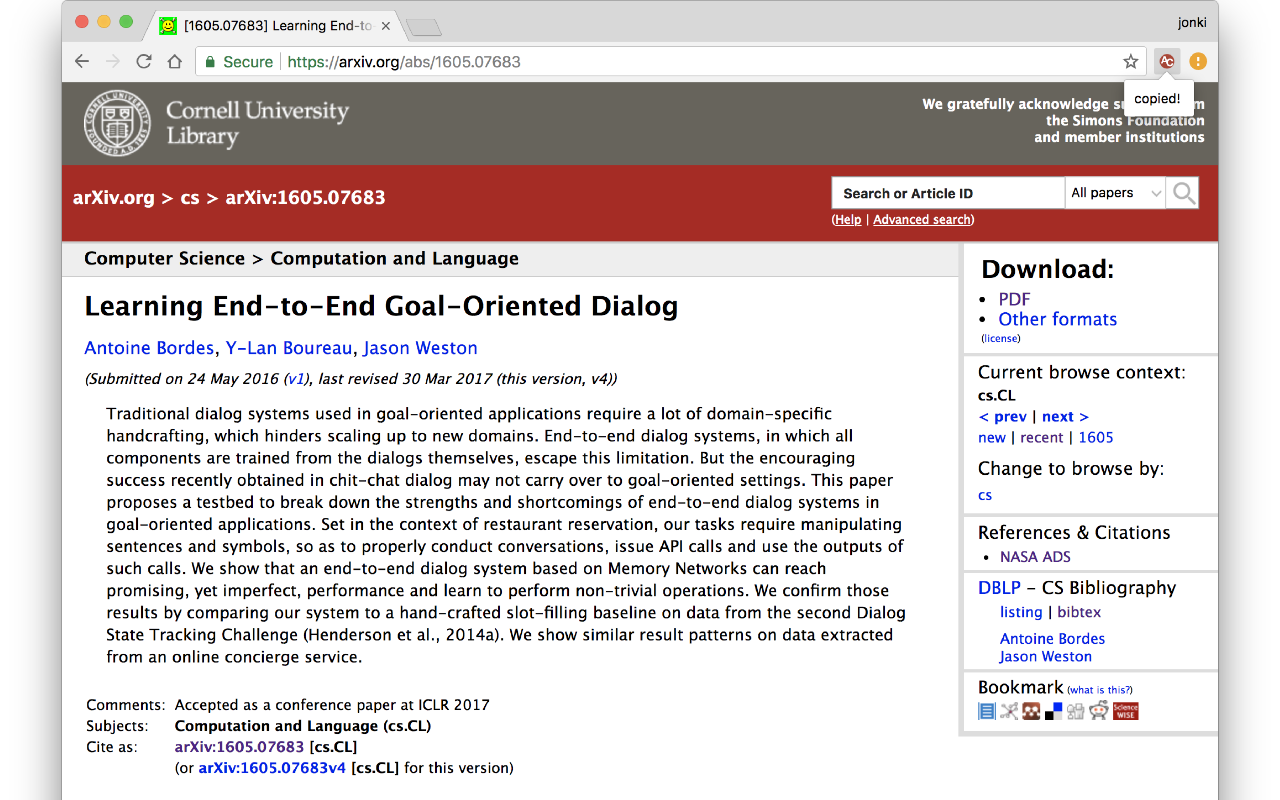Open a new tab next to arXiv tab

pos(424,27)
